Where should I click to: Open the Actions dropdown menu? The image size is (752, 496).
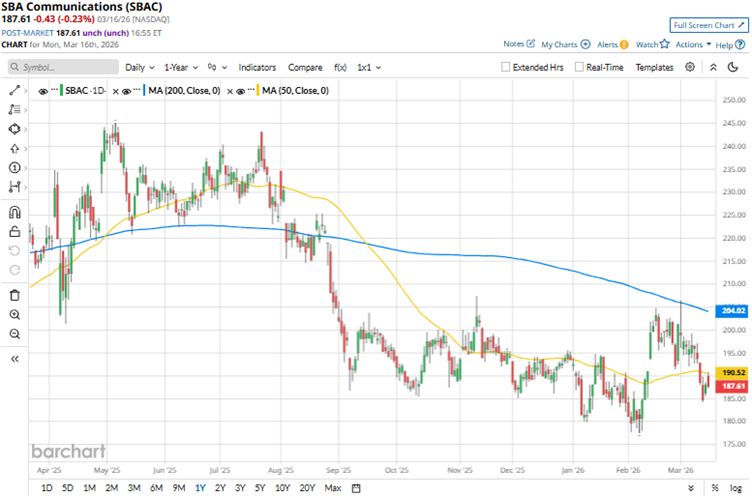click(x=693, y=45)
